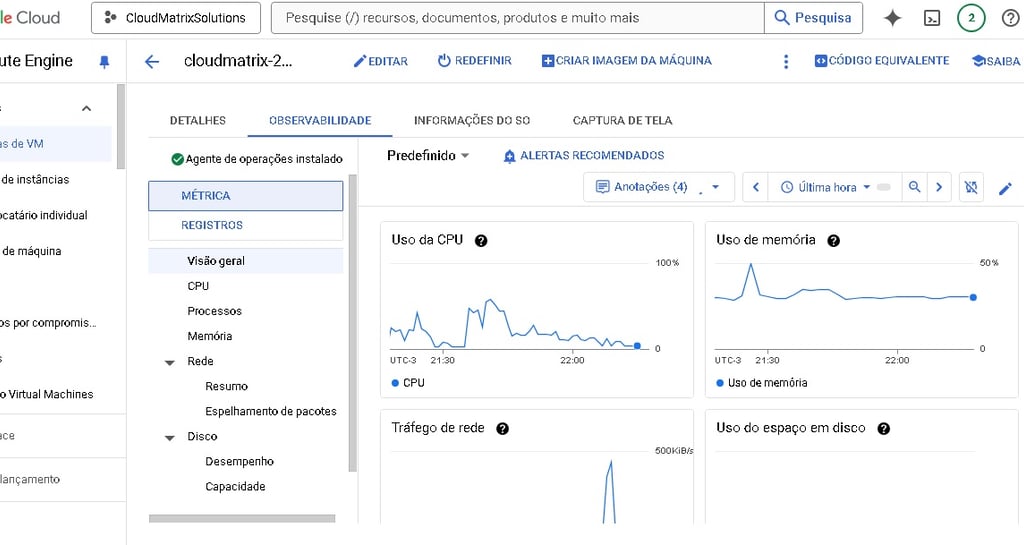1024x545 pixels.
Task: Click CRIAR IMAGEM DA MÁQUINA
Action: pos(627,61)
